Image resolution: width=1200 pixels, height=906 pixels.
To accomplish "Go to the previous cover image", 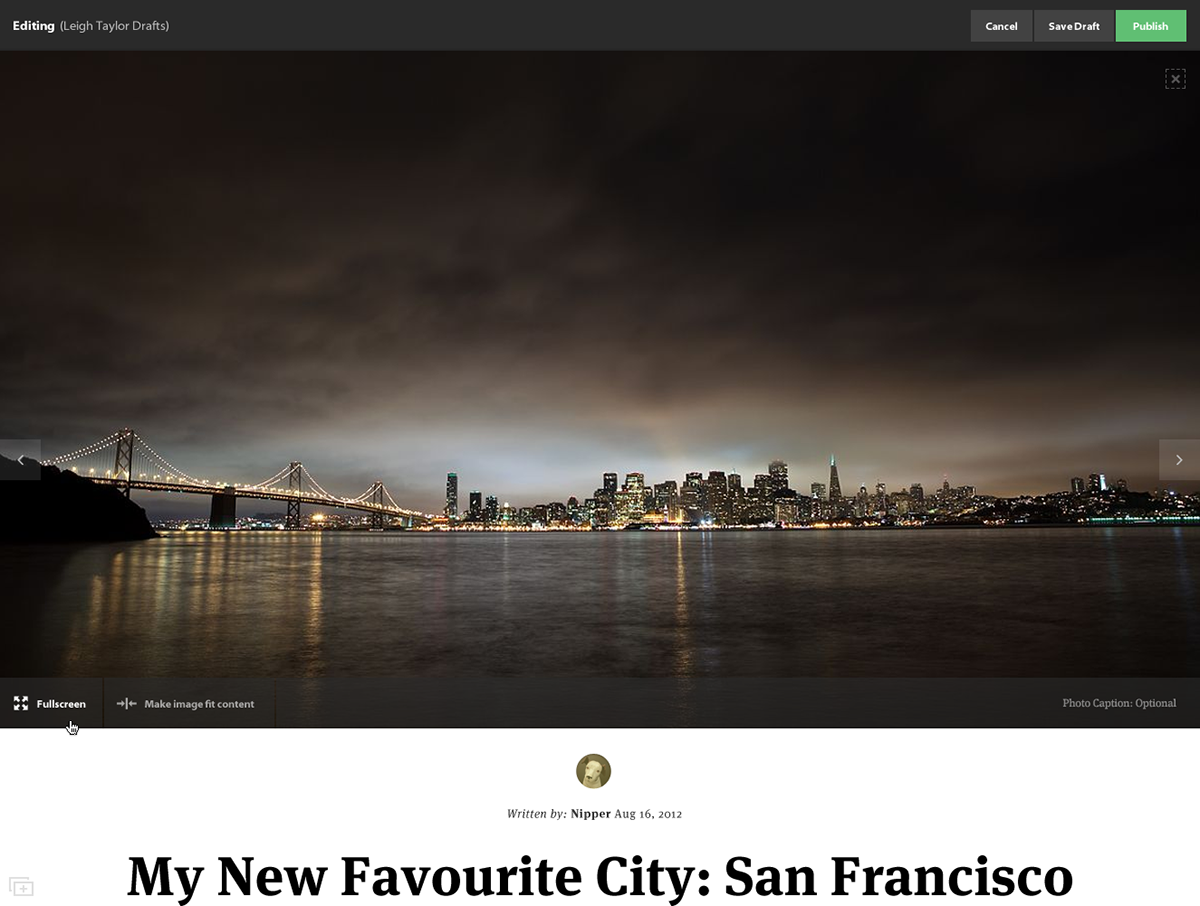I will coord(20,460).
